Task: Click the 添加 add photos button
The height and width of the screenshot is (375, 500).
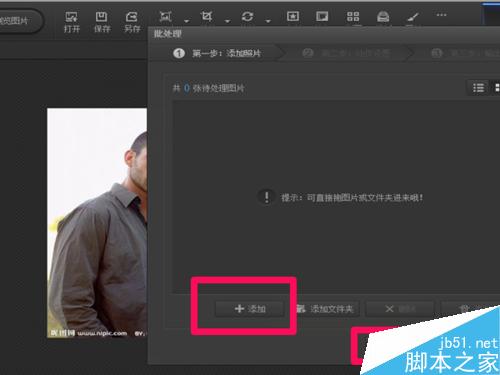Action: click(250, 309)
